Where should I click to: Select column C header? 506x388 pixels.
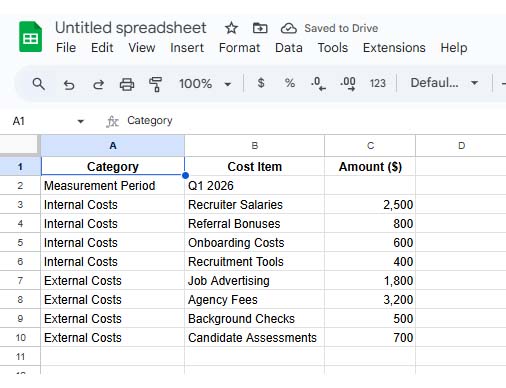370,146
